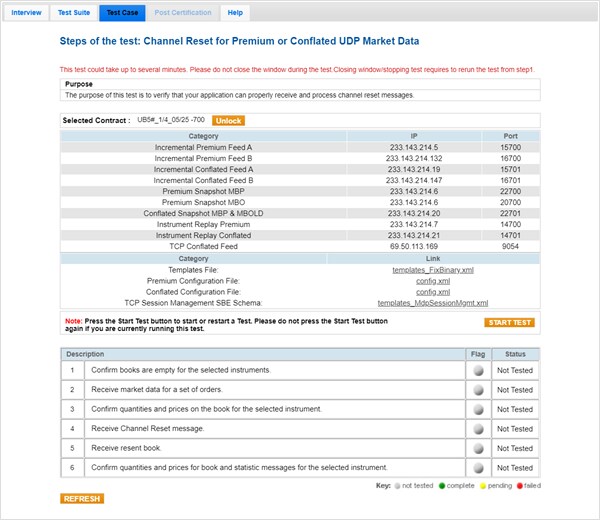Click the flag circle for step 6

(x=478, y=468)
